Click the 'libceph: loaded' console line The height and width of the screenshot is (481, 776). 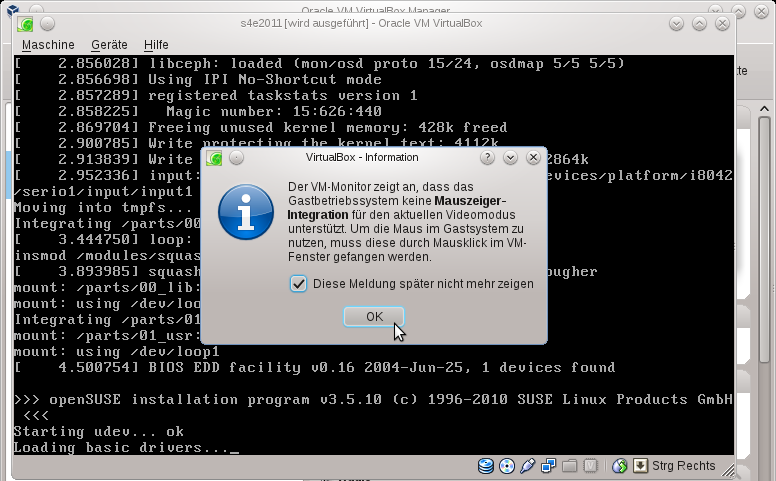320,63
